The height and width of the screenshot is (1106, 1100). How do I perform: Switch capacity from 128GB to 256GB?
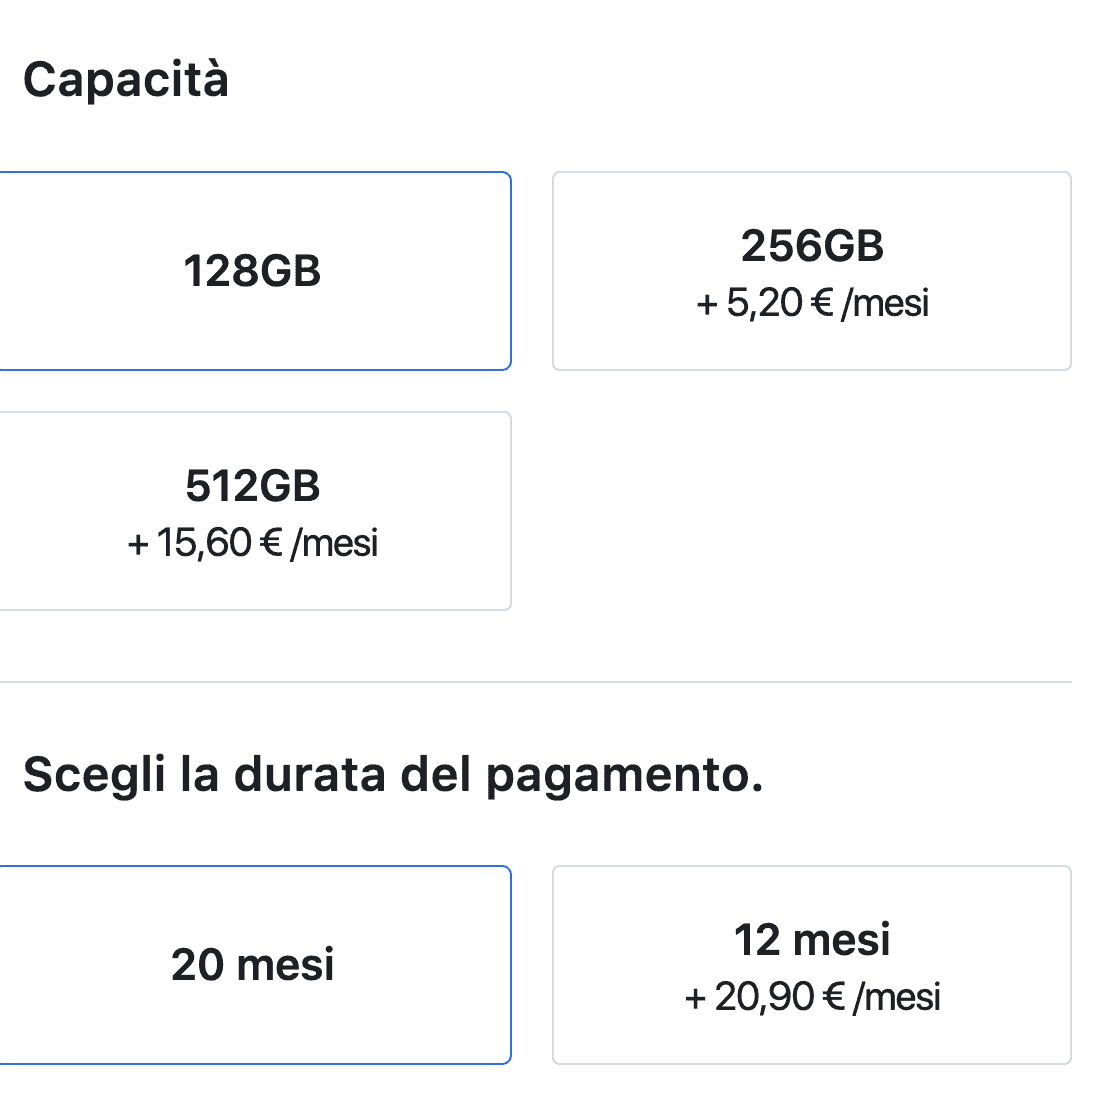pyautogui.click(x=811, y=271)
